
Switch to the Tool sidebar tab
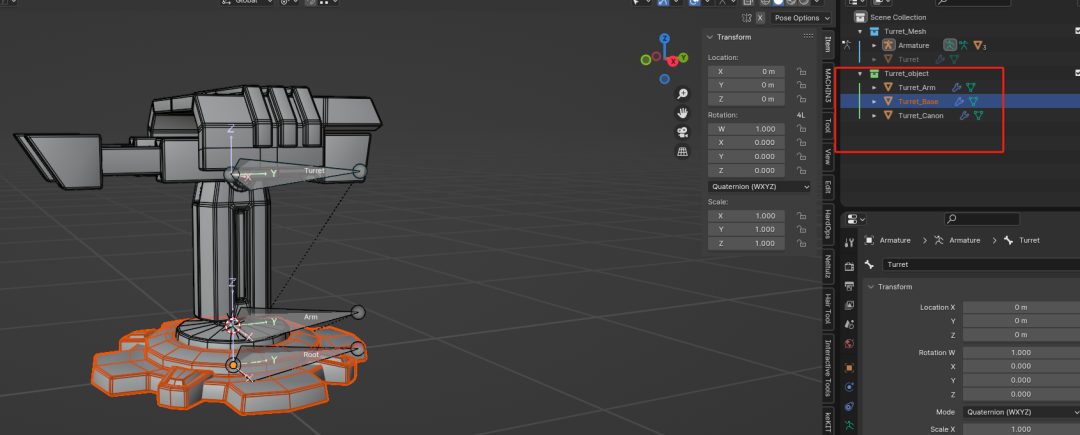827,125
